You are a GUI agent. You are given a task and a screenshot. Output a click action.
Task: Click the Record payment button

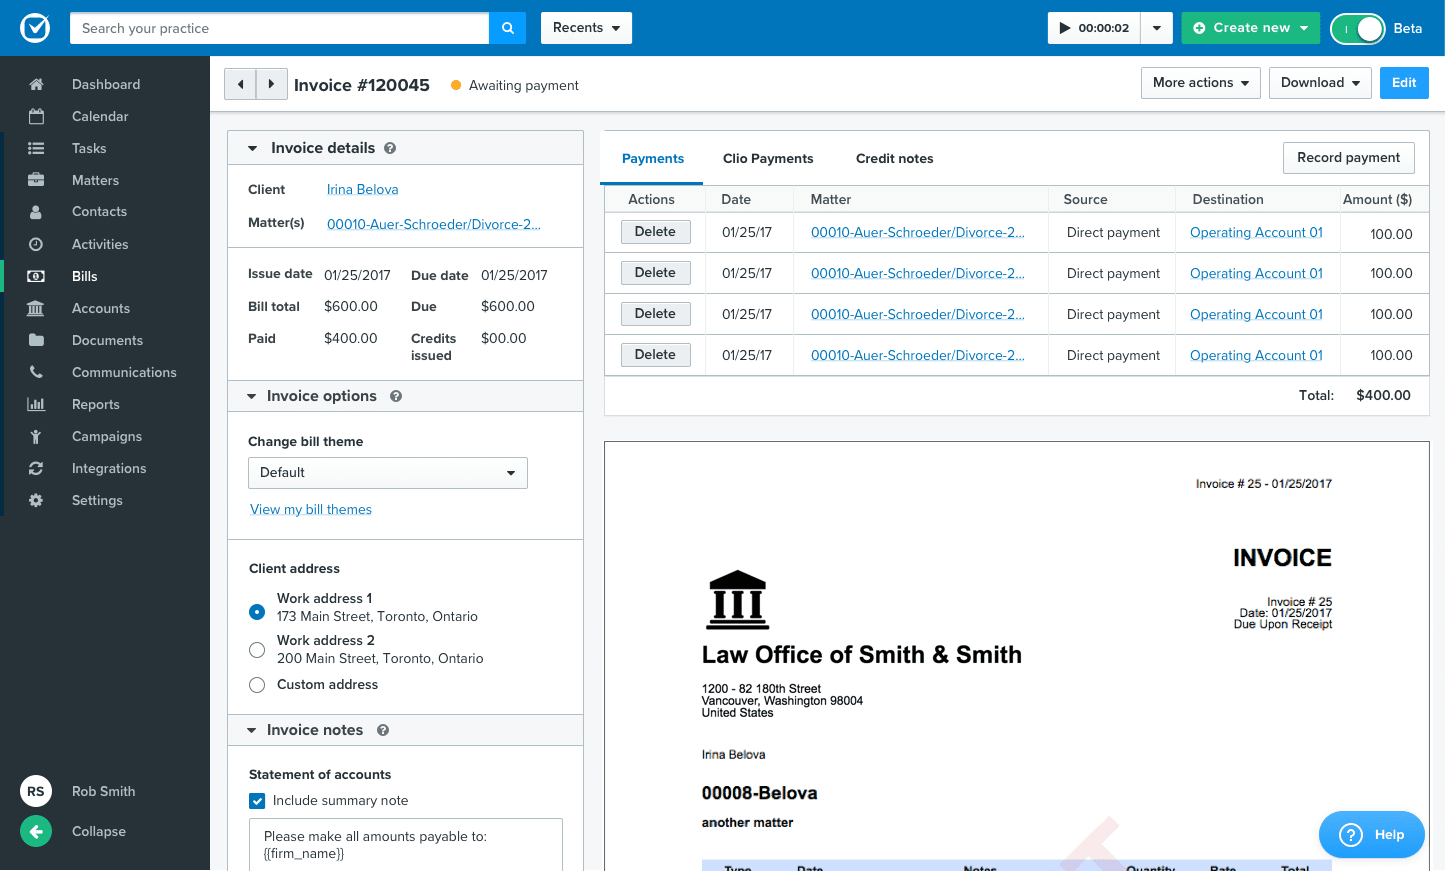pyautogui.click(x=1348, y=157)
